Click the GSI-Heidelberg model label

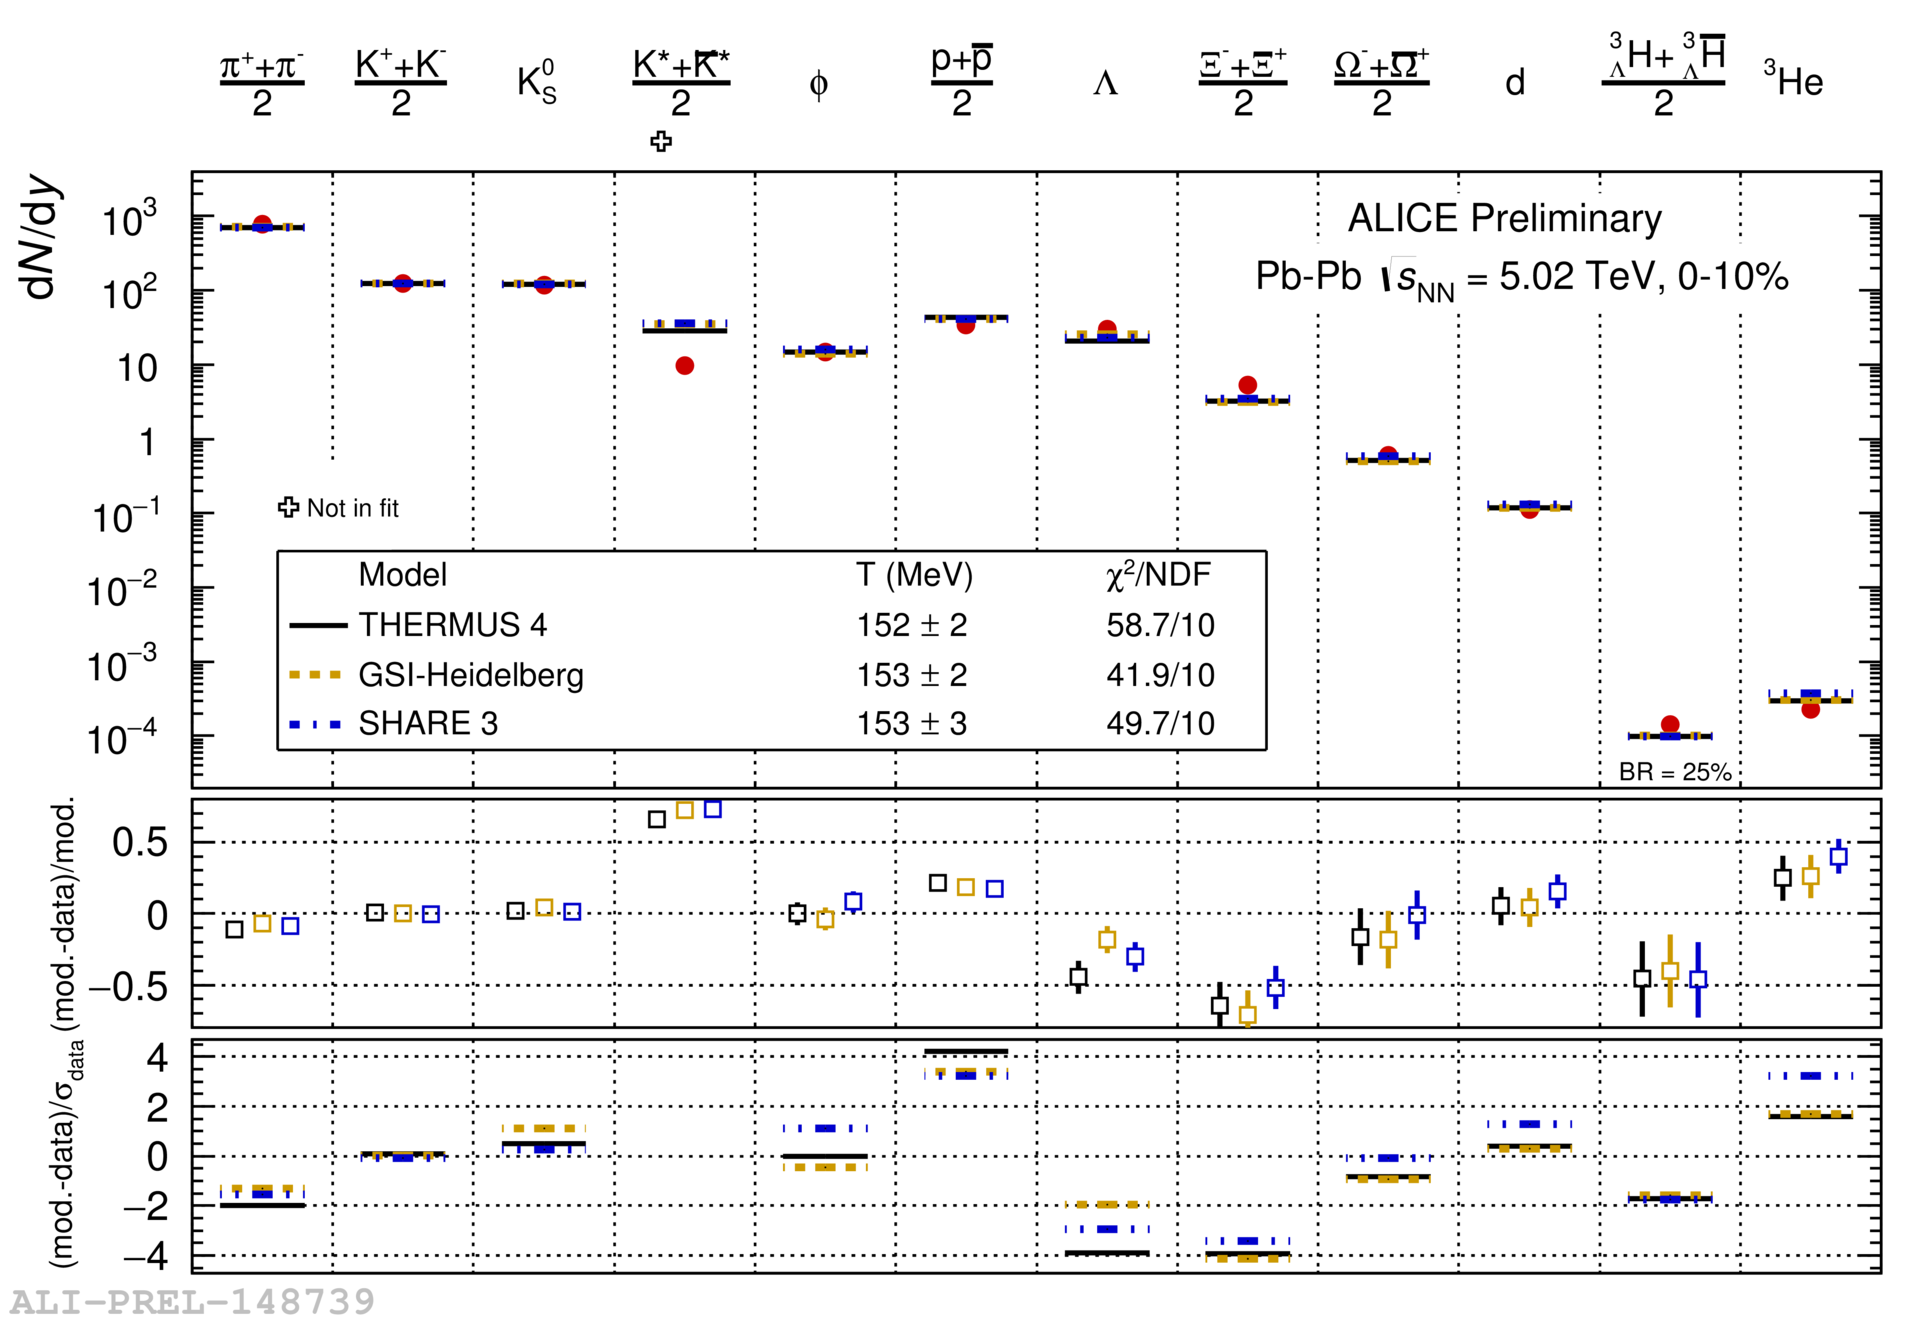coord(471,675)
